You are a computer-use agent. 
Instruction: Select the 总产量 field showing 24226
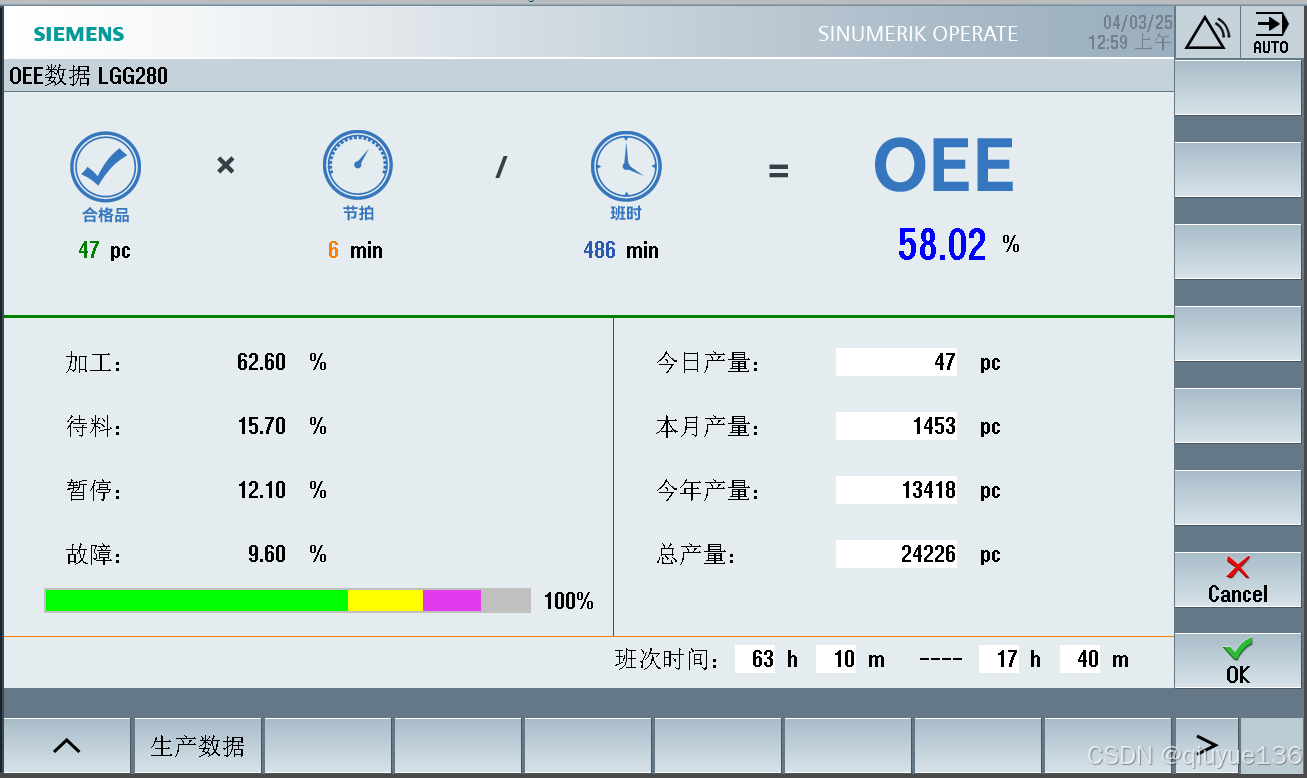tap(896, 554)
